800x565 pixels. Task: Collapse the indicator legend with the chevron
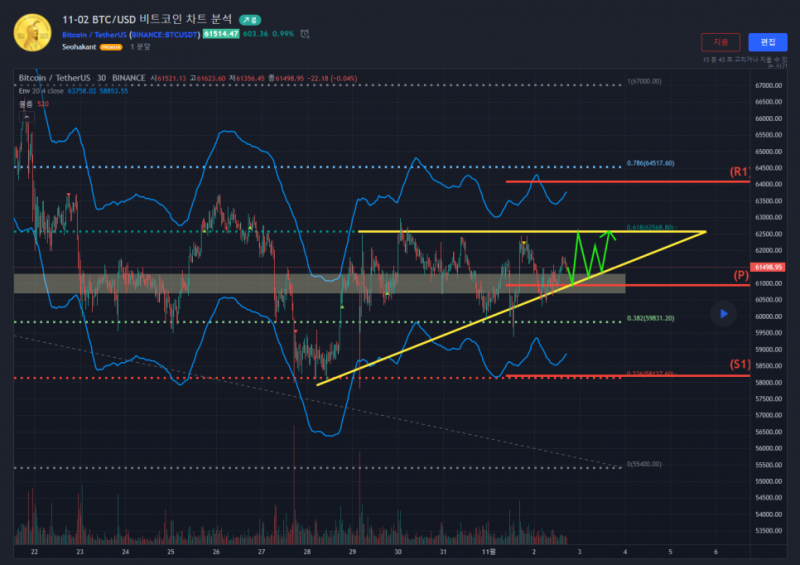pos(25,115)
